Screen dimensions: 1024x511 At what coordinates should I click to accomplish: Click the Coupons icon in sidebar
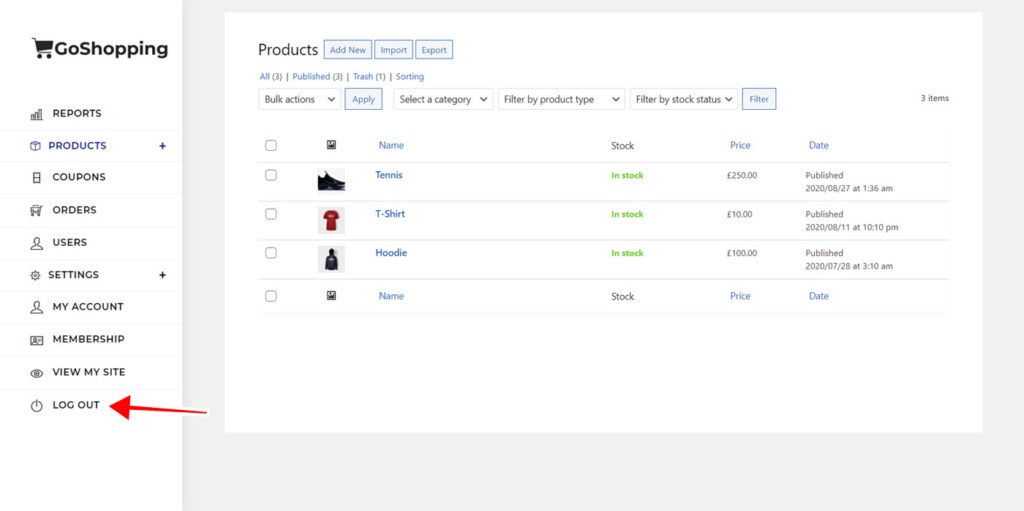(37, 178)
